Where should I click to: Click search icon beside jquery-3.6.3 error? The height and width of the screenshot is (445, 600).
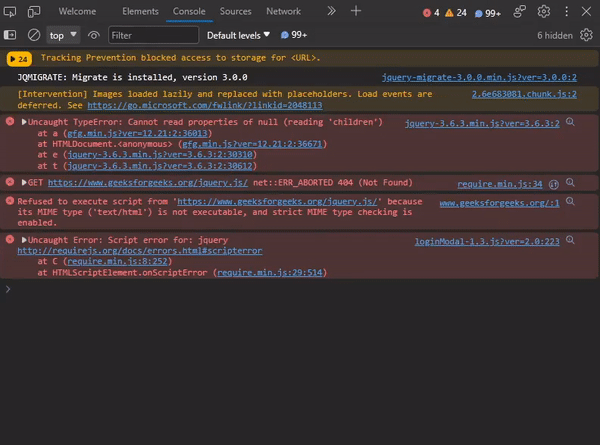571,122
